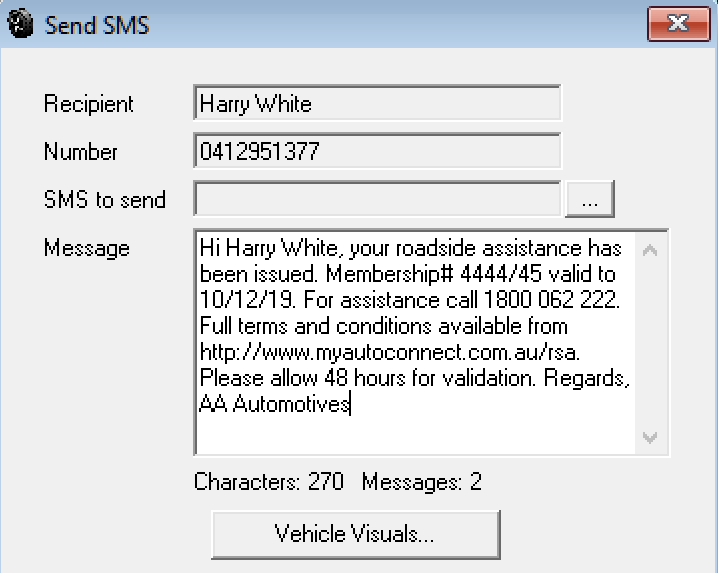Click the message scrollbar up arrow
Image resolution: width=718 pixels, height=573 pixels.
pyautogui.click(x=650, y=251)
